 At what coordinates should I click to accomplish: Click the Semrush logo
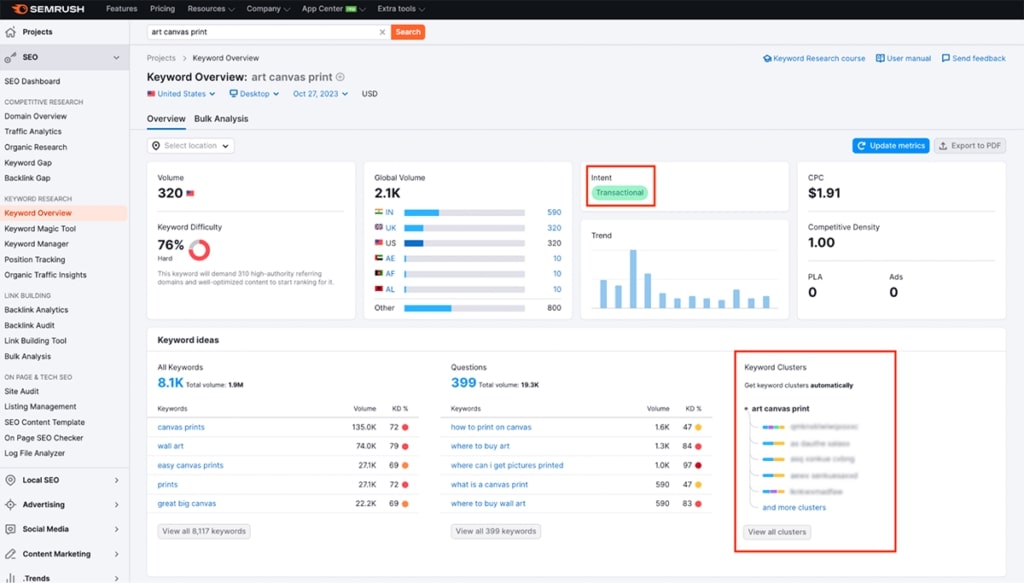point(48,9)
